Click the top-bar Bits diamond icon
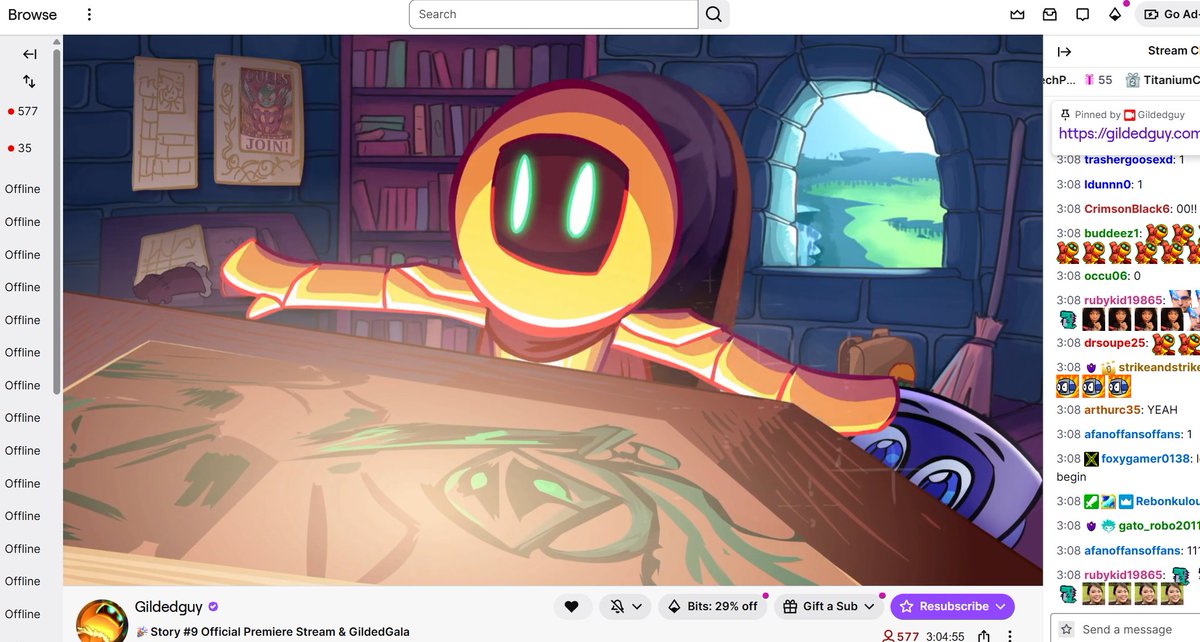 1115,15
